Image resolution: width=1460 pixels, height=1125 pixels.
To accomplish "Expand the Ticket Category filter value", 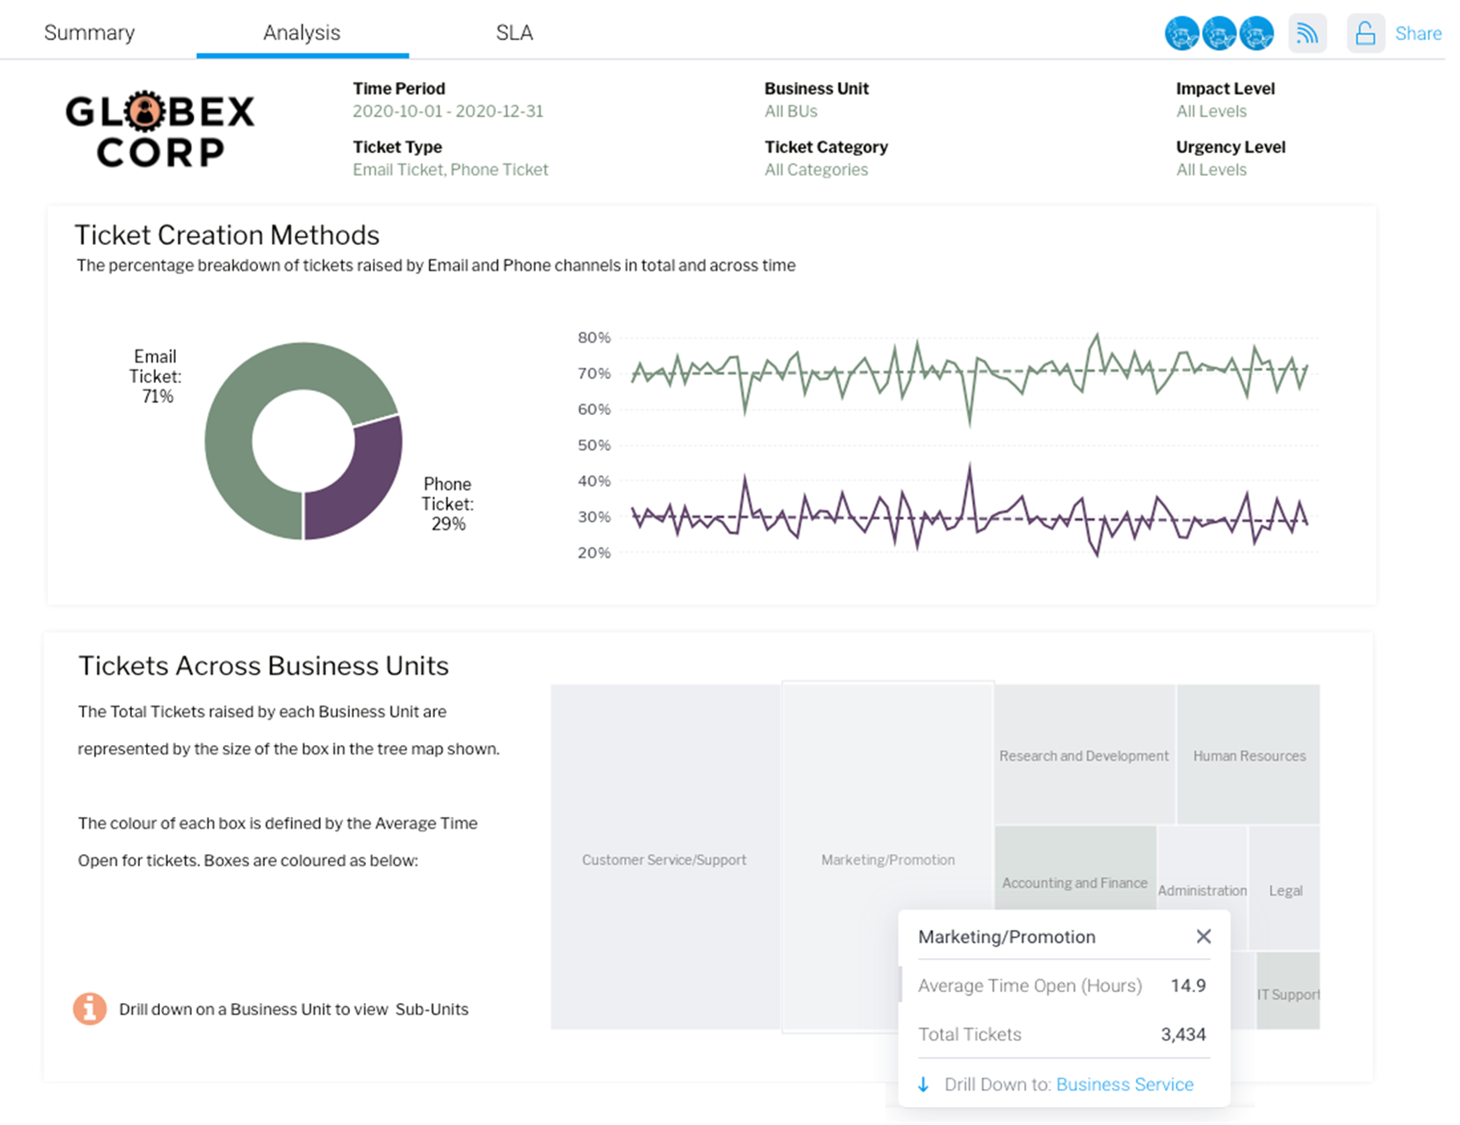I will click(x=816, y=169).
